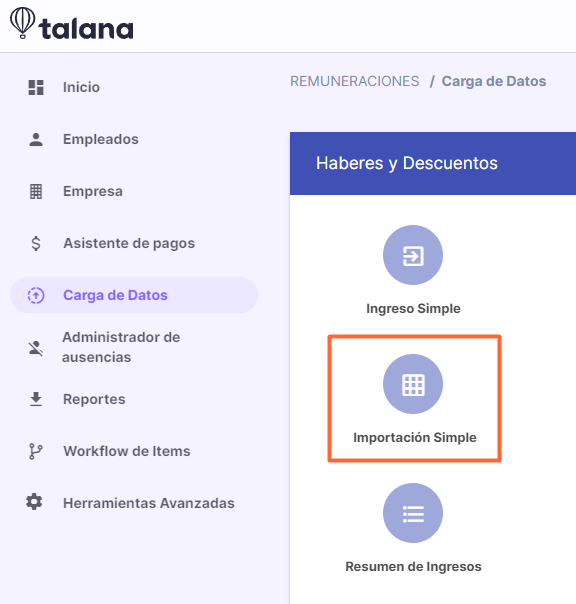This screenshot has width=576, height=604.
Task: Click the Importación Simple grid icon
Action: [413, 384]
